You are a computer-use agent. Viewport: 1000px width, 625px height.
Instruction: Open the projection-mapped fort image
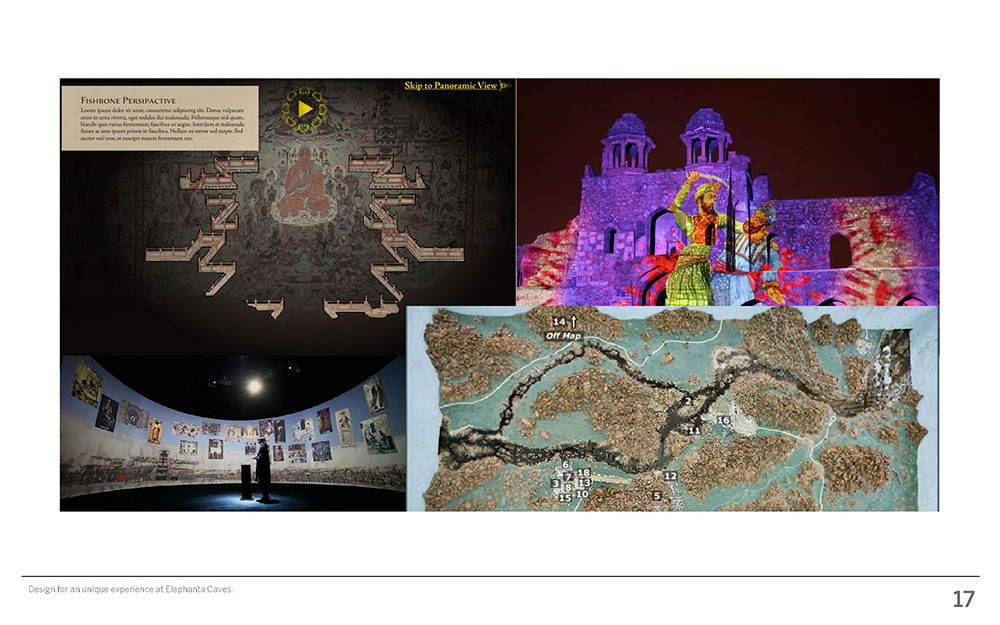pyautogui.click(x=728, y=192)
